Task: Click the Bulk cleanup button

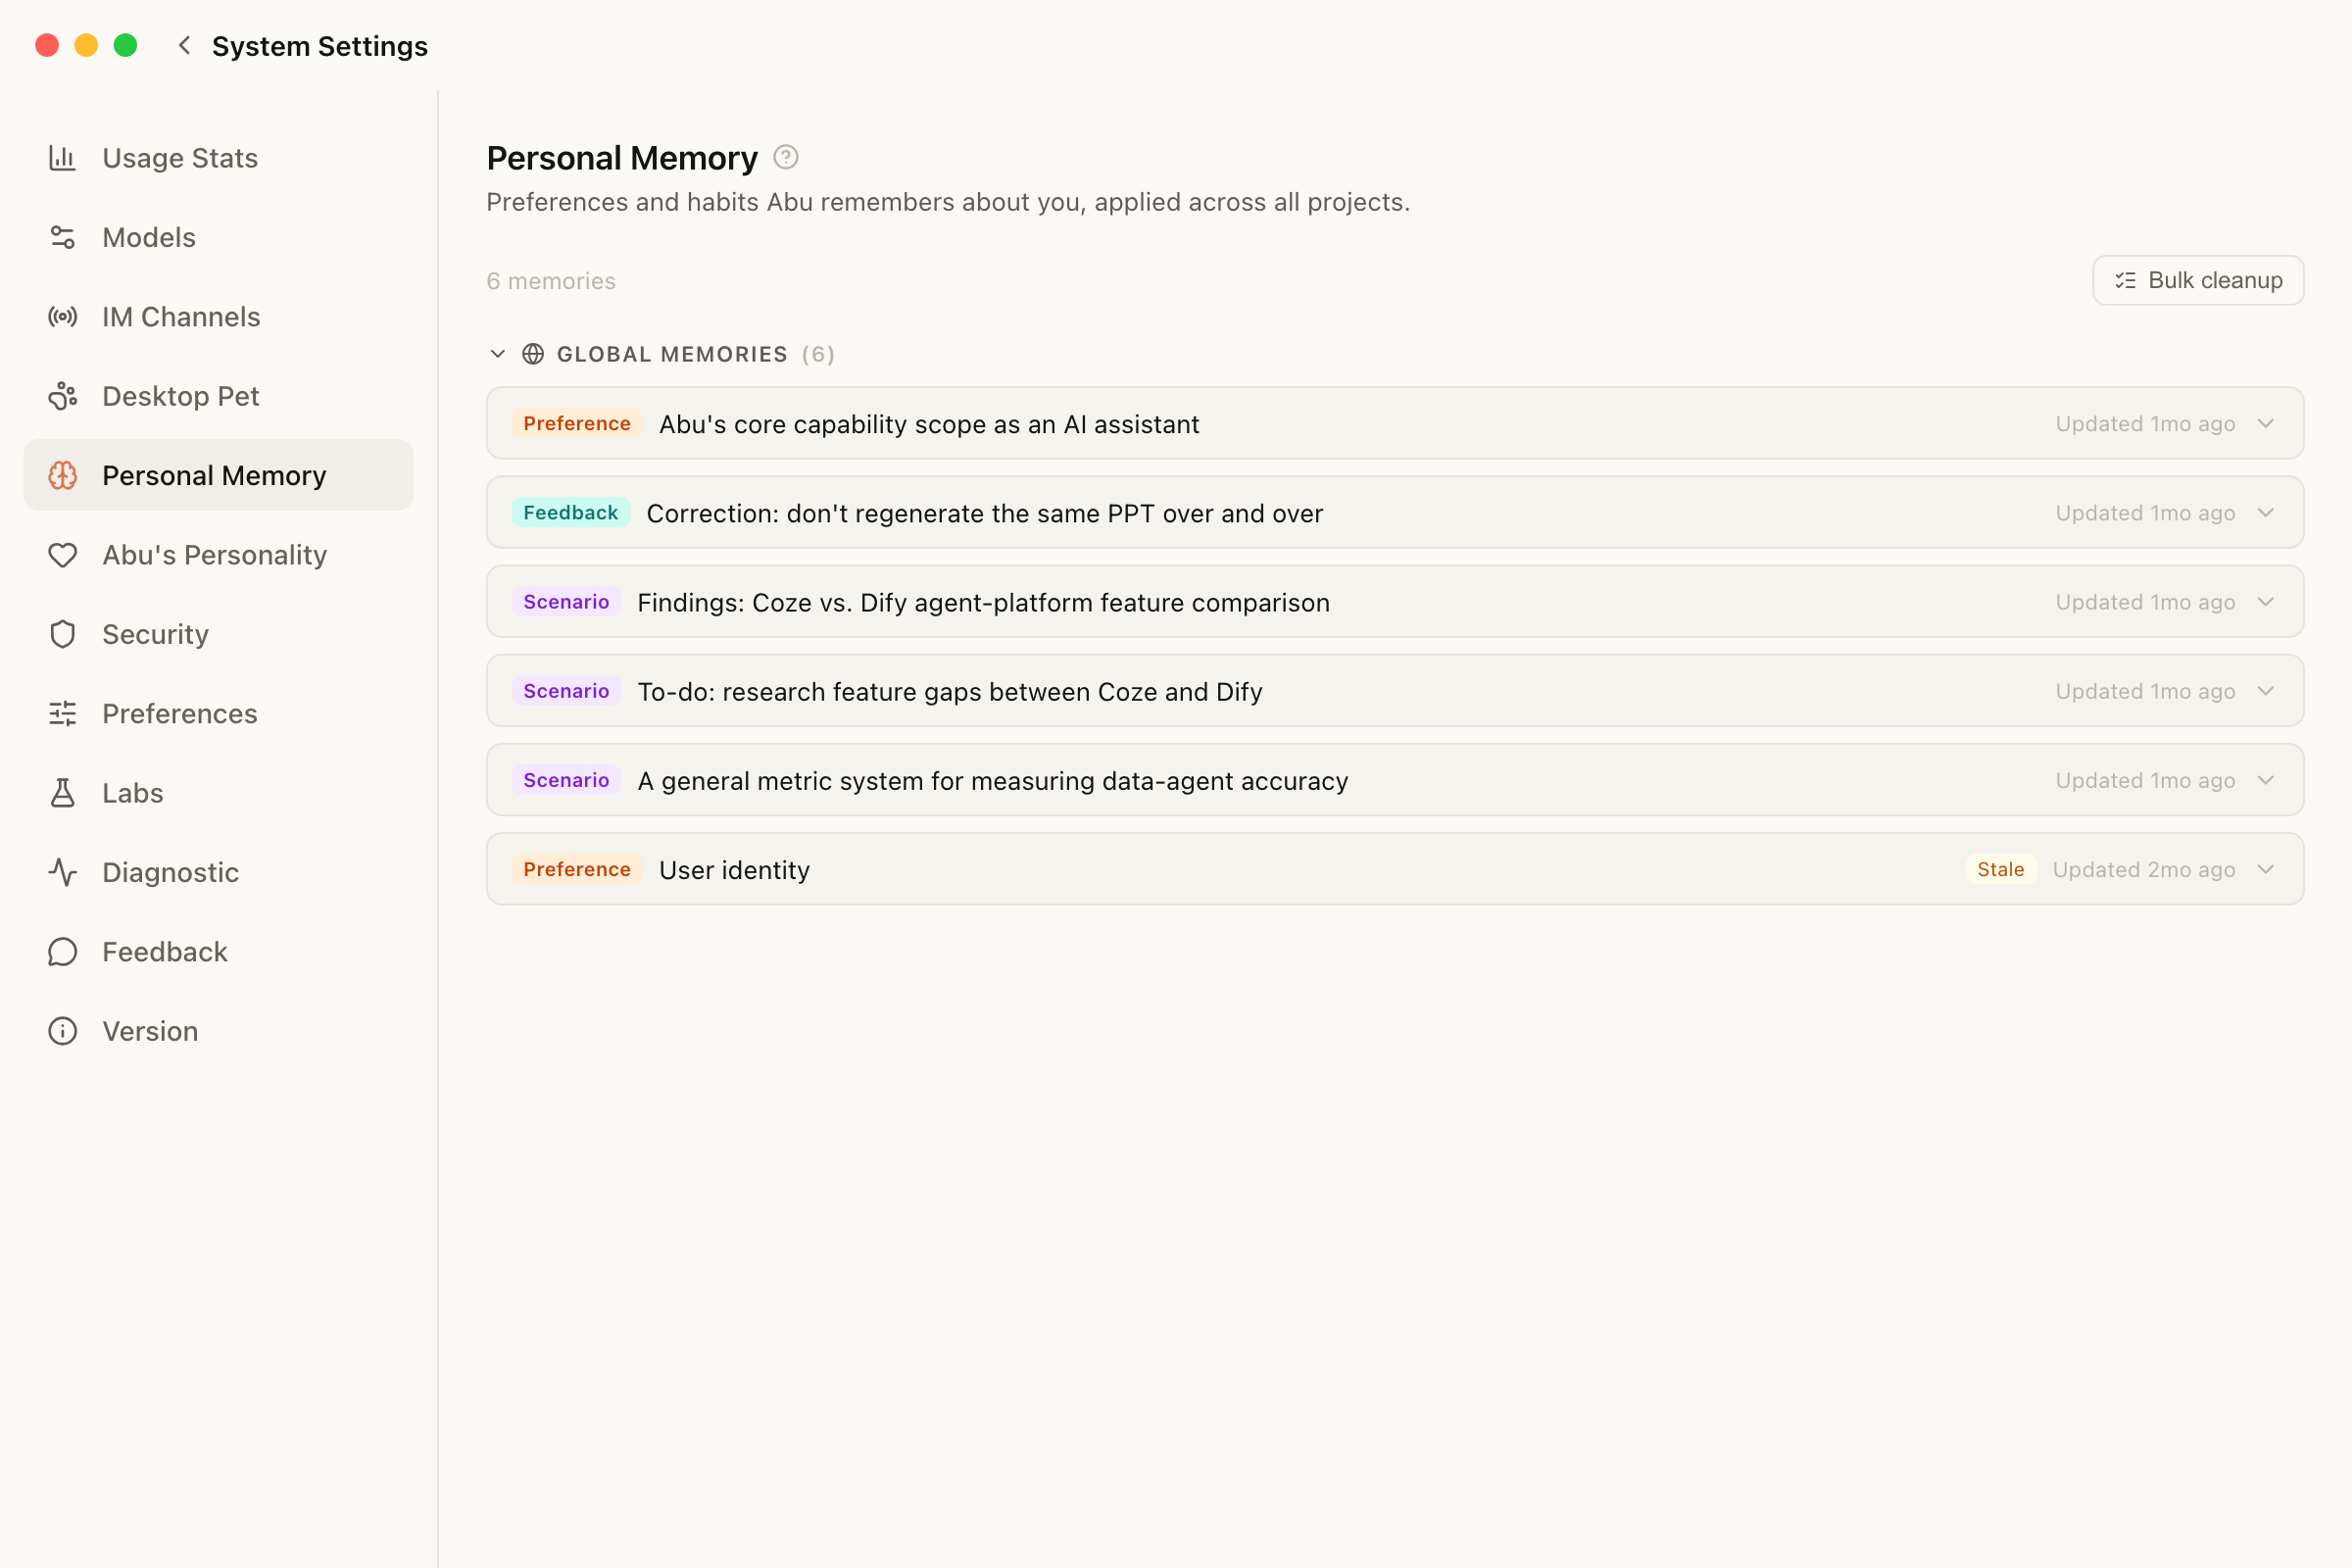Action: [2198, 280]
